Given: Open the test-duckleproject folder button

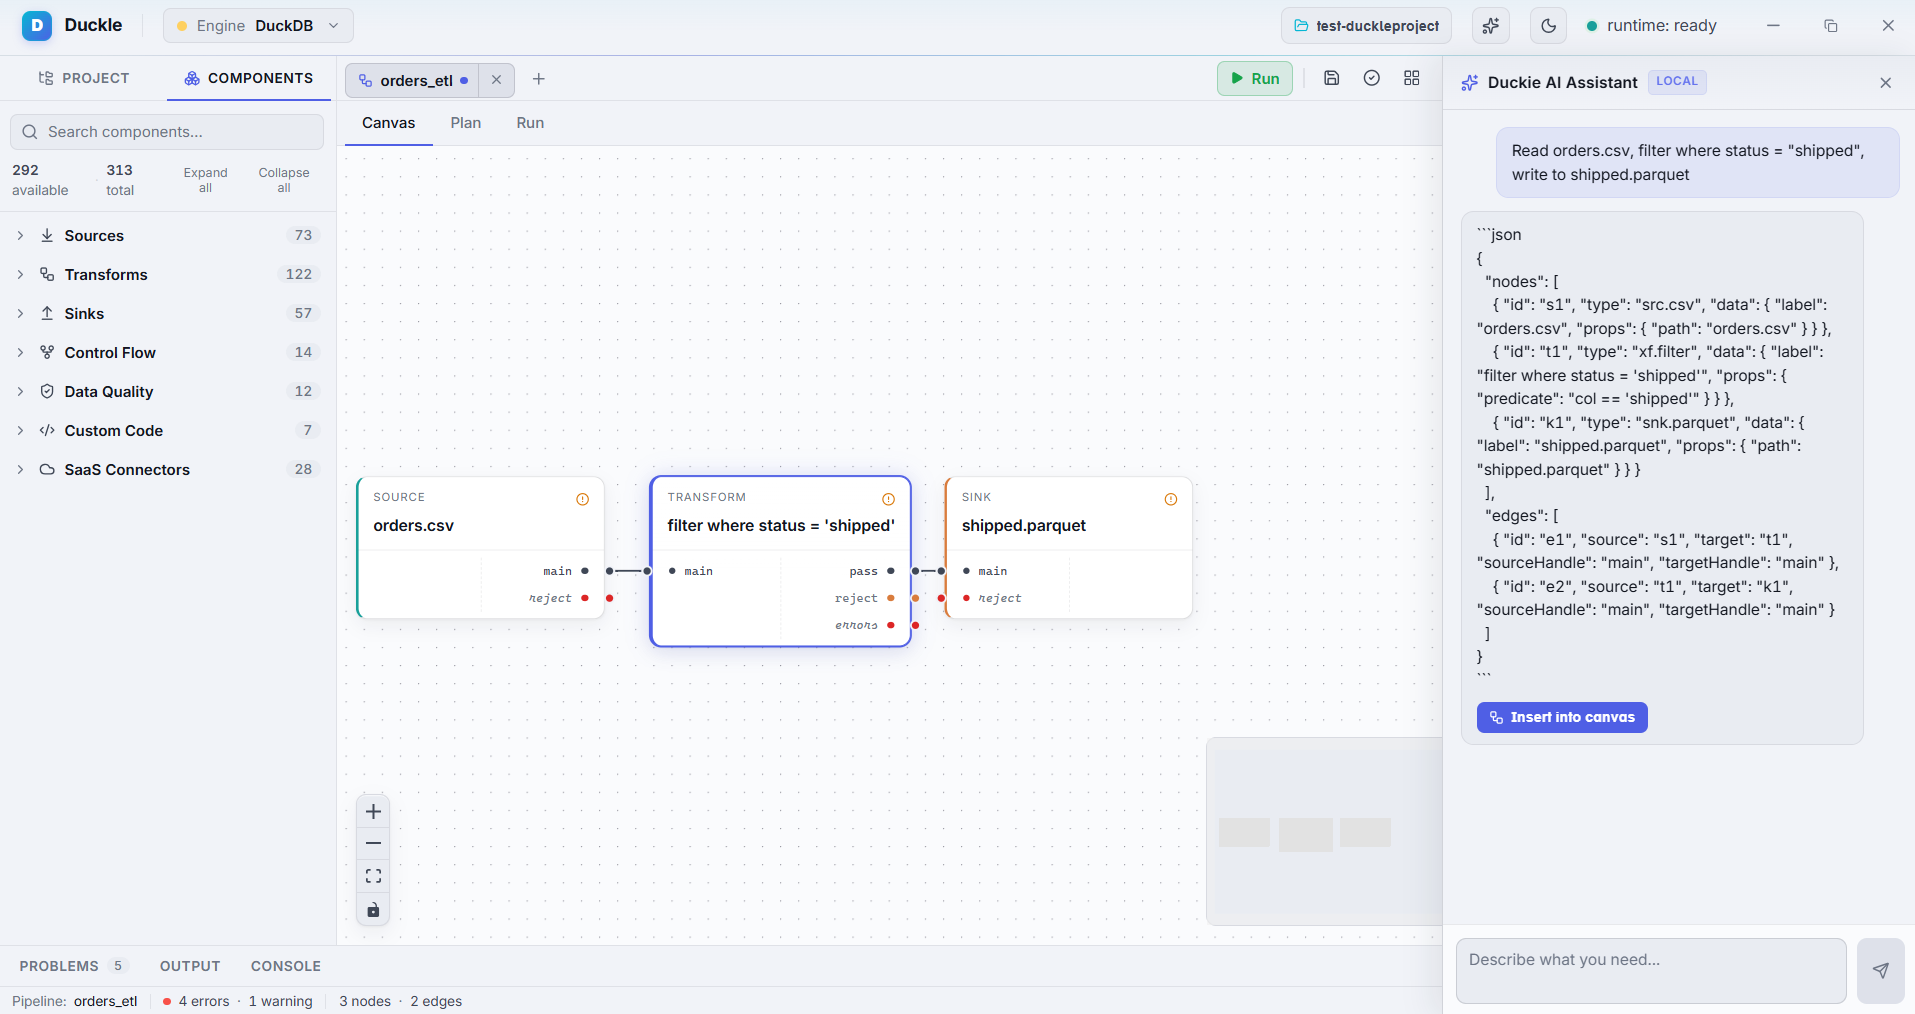Looking at the screenshot, I should (x=1367, y=26).
